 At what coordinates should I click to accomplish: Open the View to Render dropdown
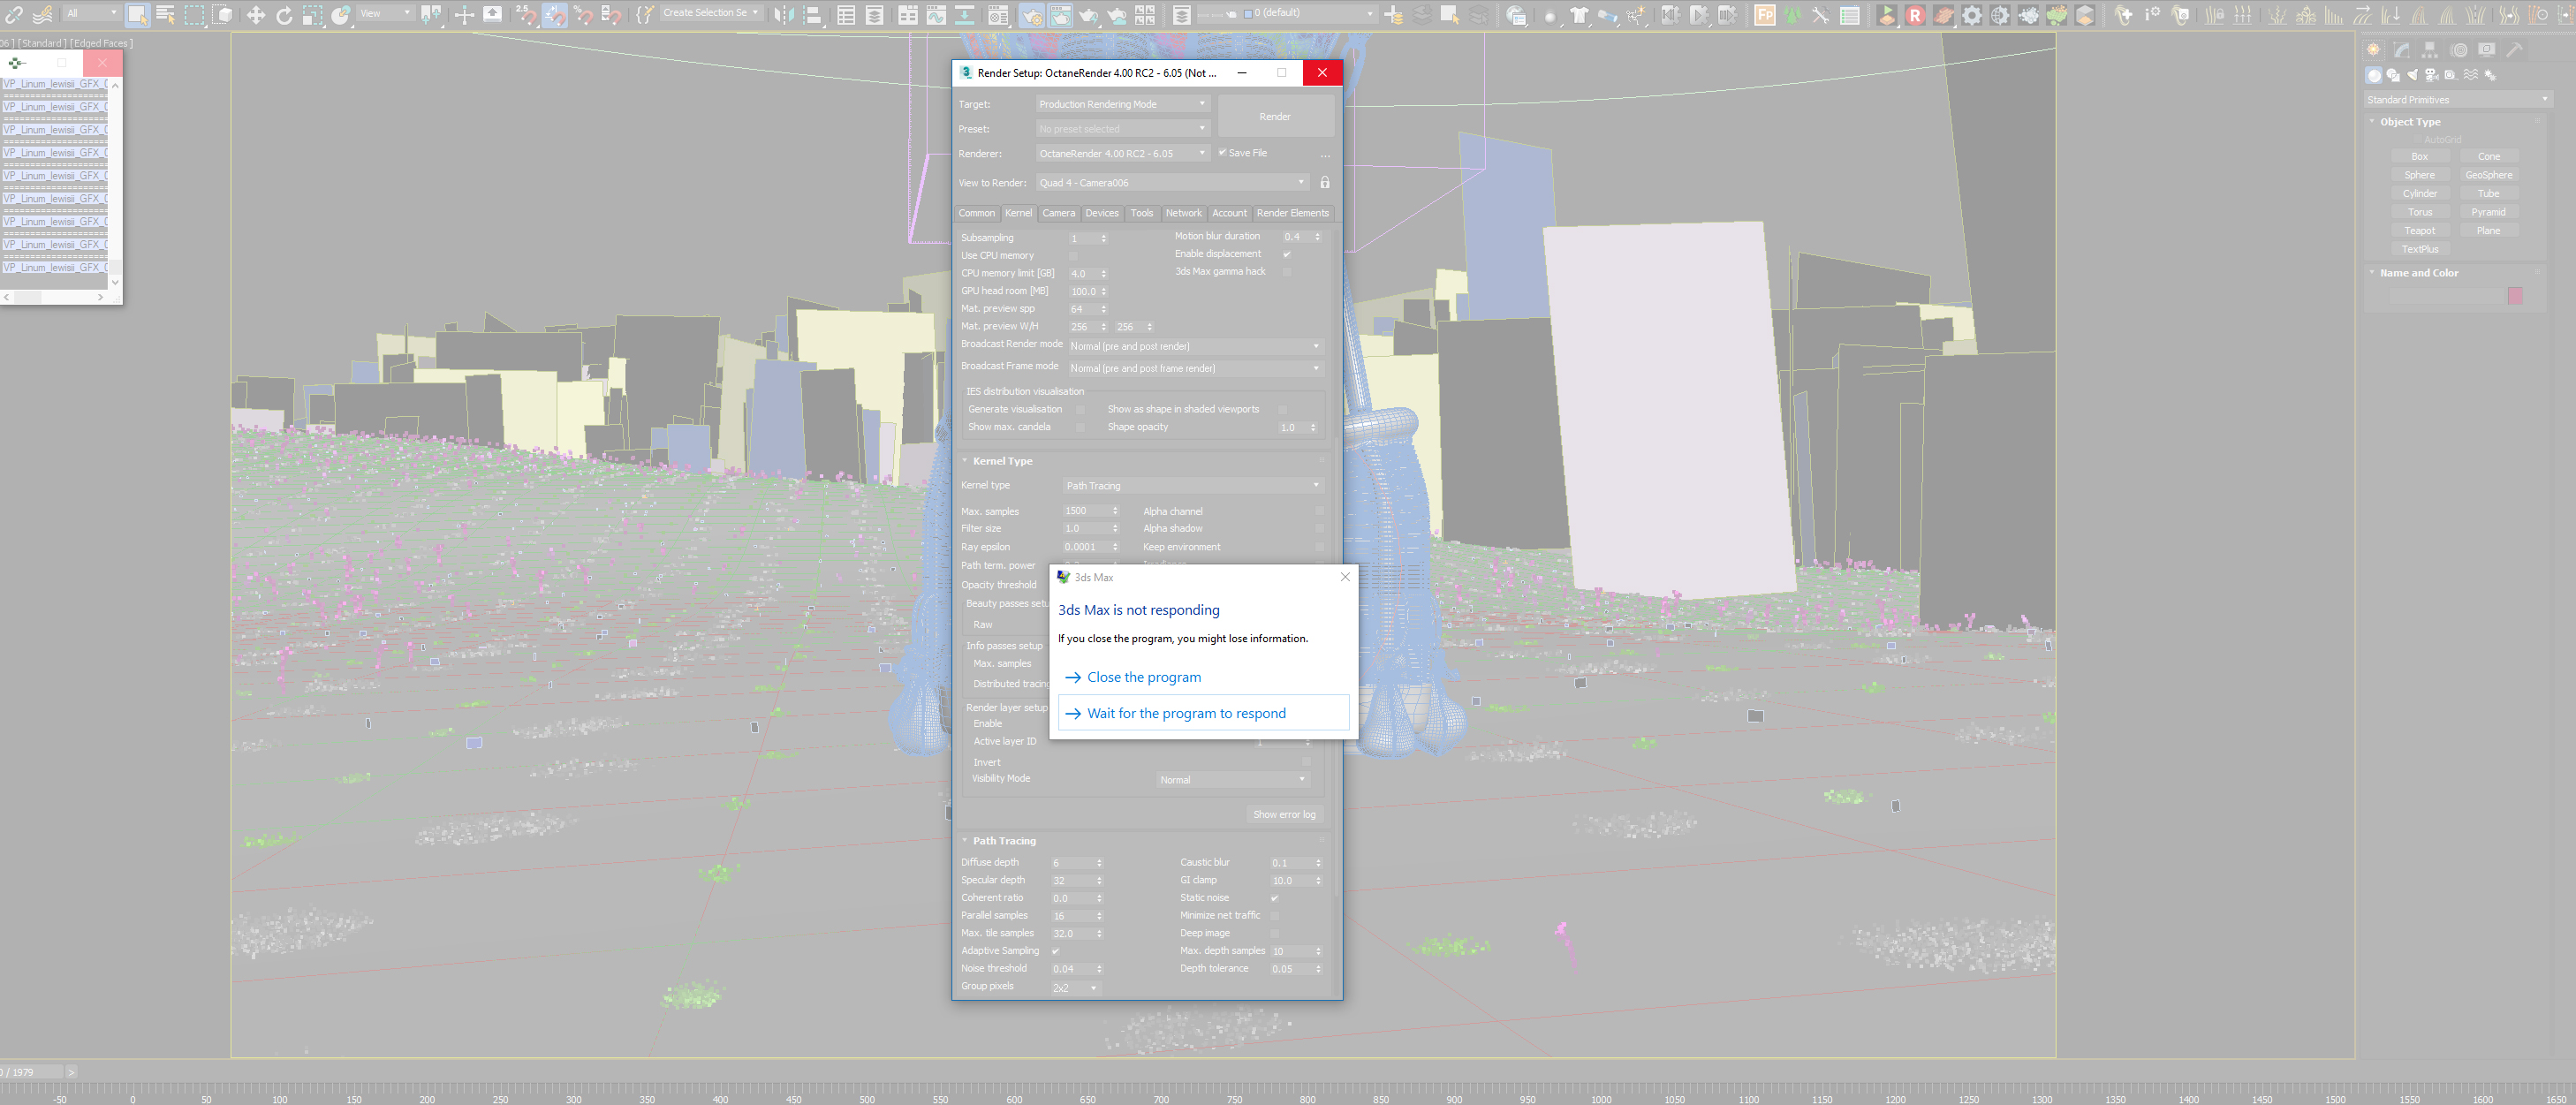coord(1171,183)
